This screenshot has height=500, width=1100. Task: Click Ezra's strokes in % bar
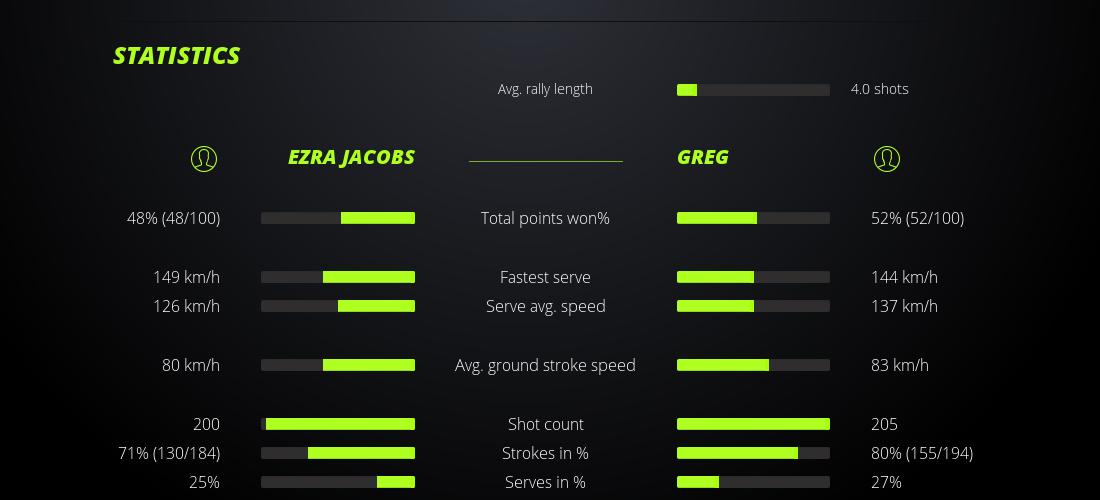click(x=338, y=453)
